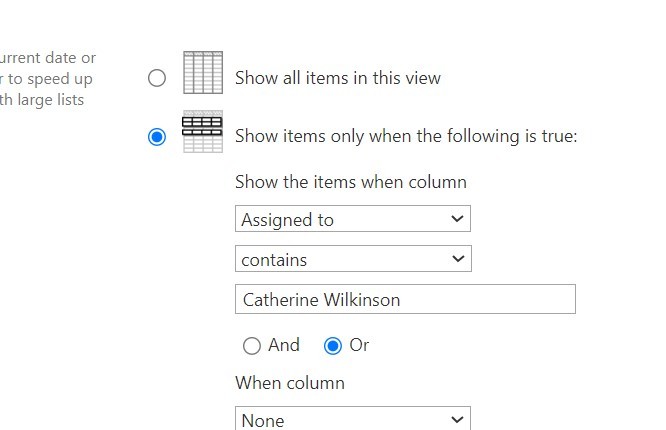Click the chevron arrow on Assigned to dropdown
This screenshot has width=666, height=430.
pos(457,219)
